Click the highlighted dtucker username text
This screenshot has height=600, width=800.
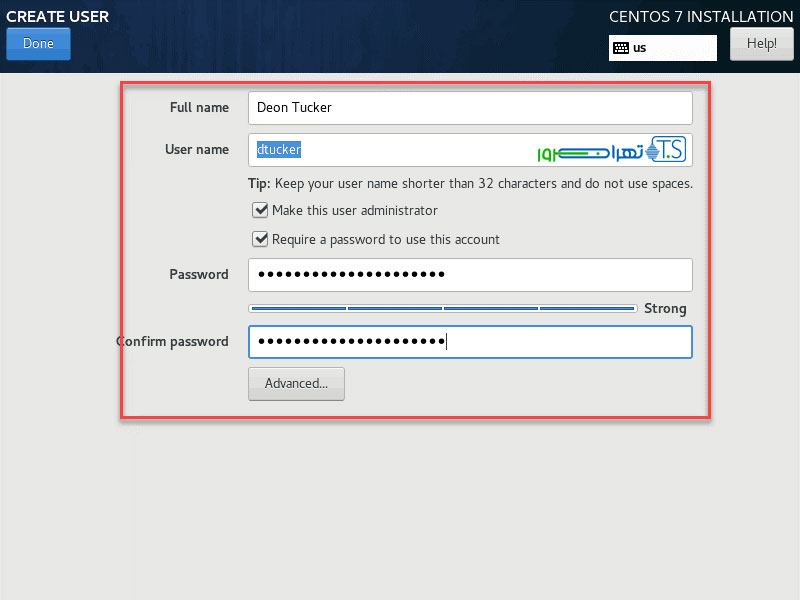(279, 150)
